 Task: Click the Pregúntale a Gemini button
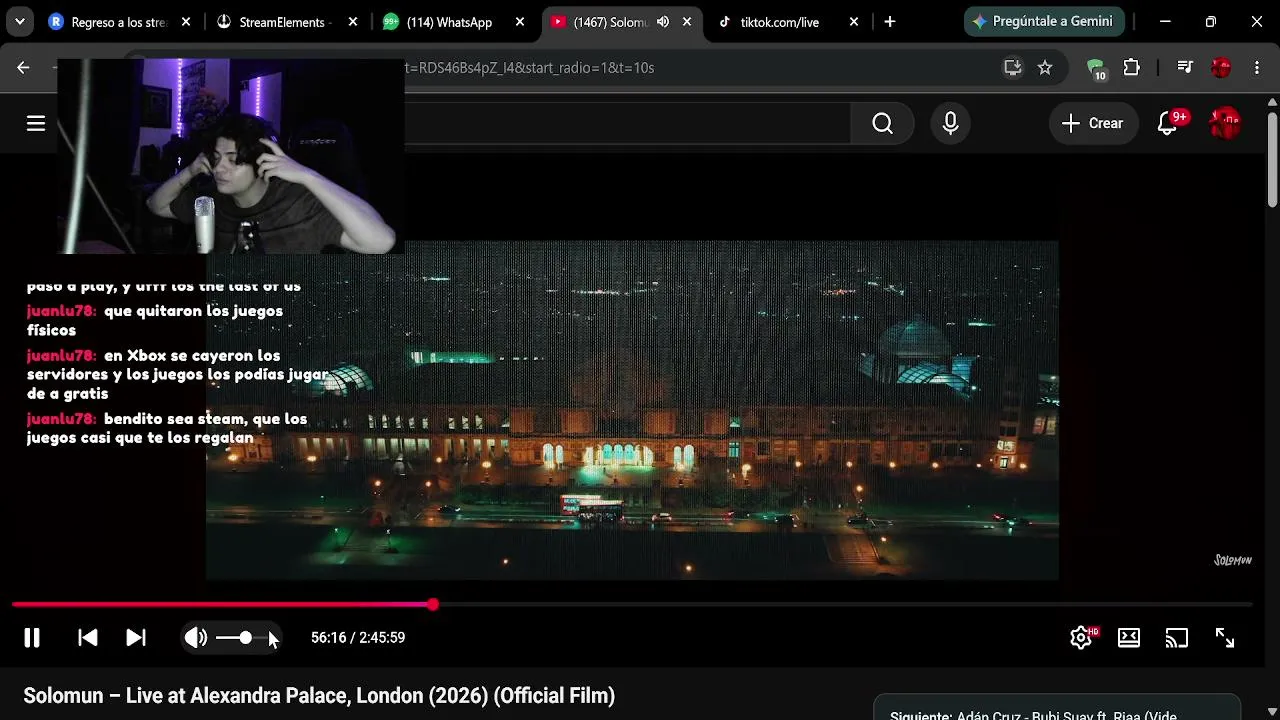click(x=1044, y=22)
